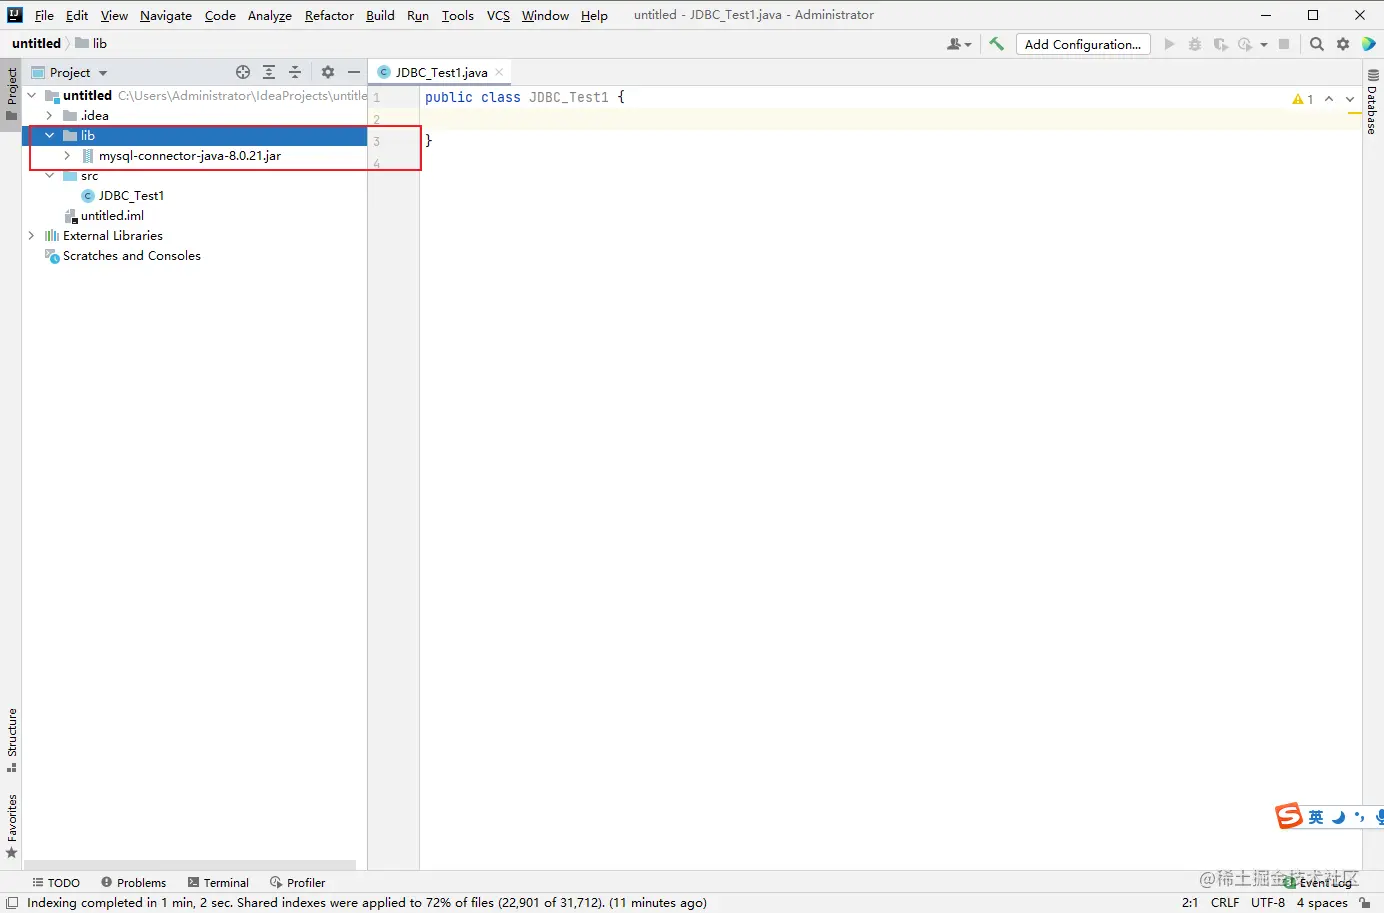Hide the Project tool window
The width and height of the screenshot is (1384, 913).
tap(354, 72)
